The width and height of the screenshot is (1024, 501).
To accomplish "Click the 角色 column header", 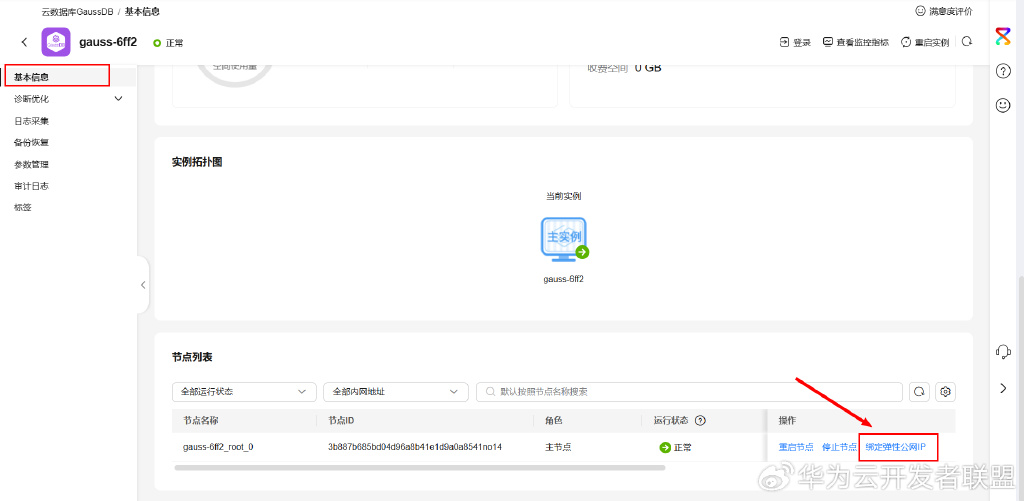I will click(553, 420).
